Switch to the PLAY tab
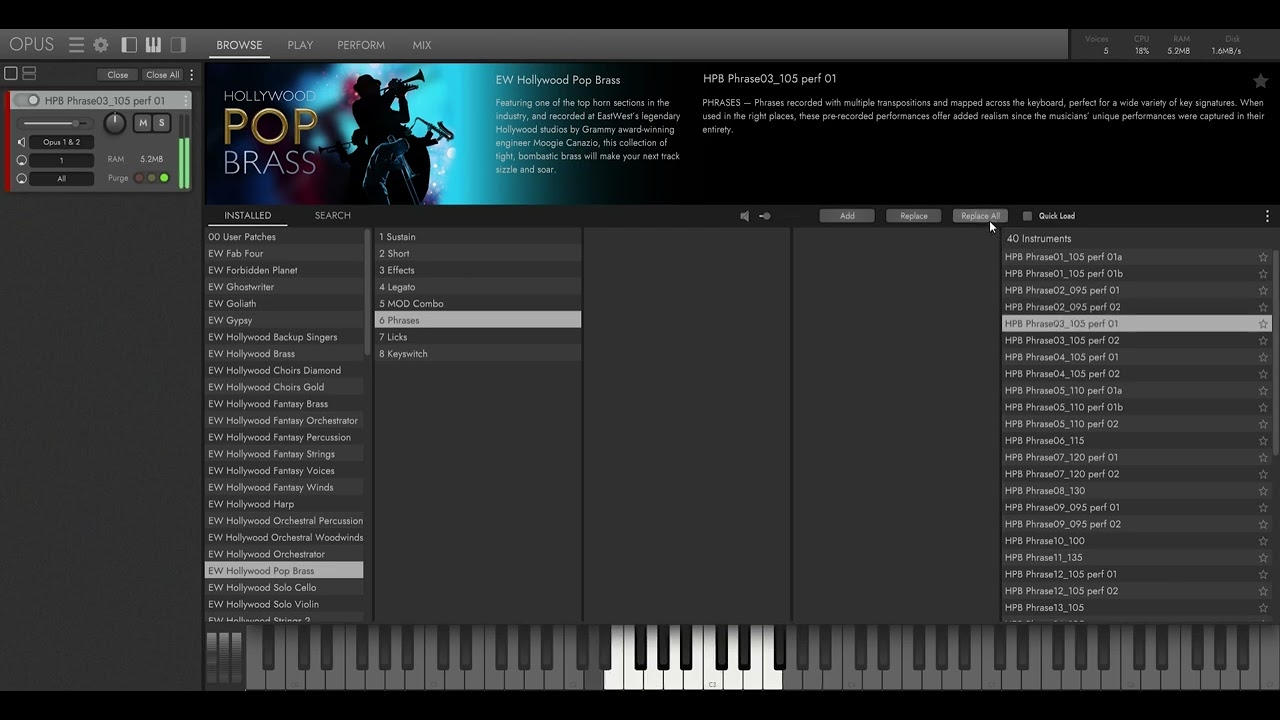1280x720 pixels. [x=300, y=45]
